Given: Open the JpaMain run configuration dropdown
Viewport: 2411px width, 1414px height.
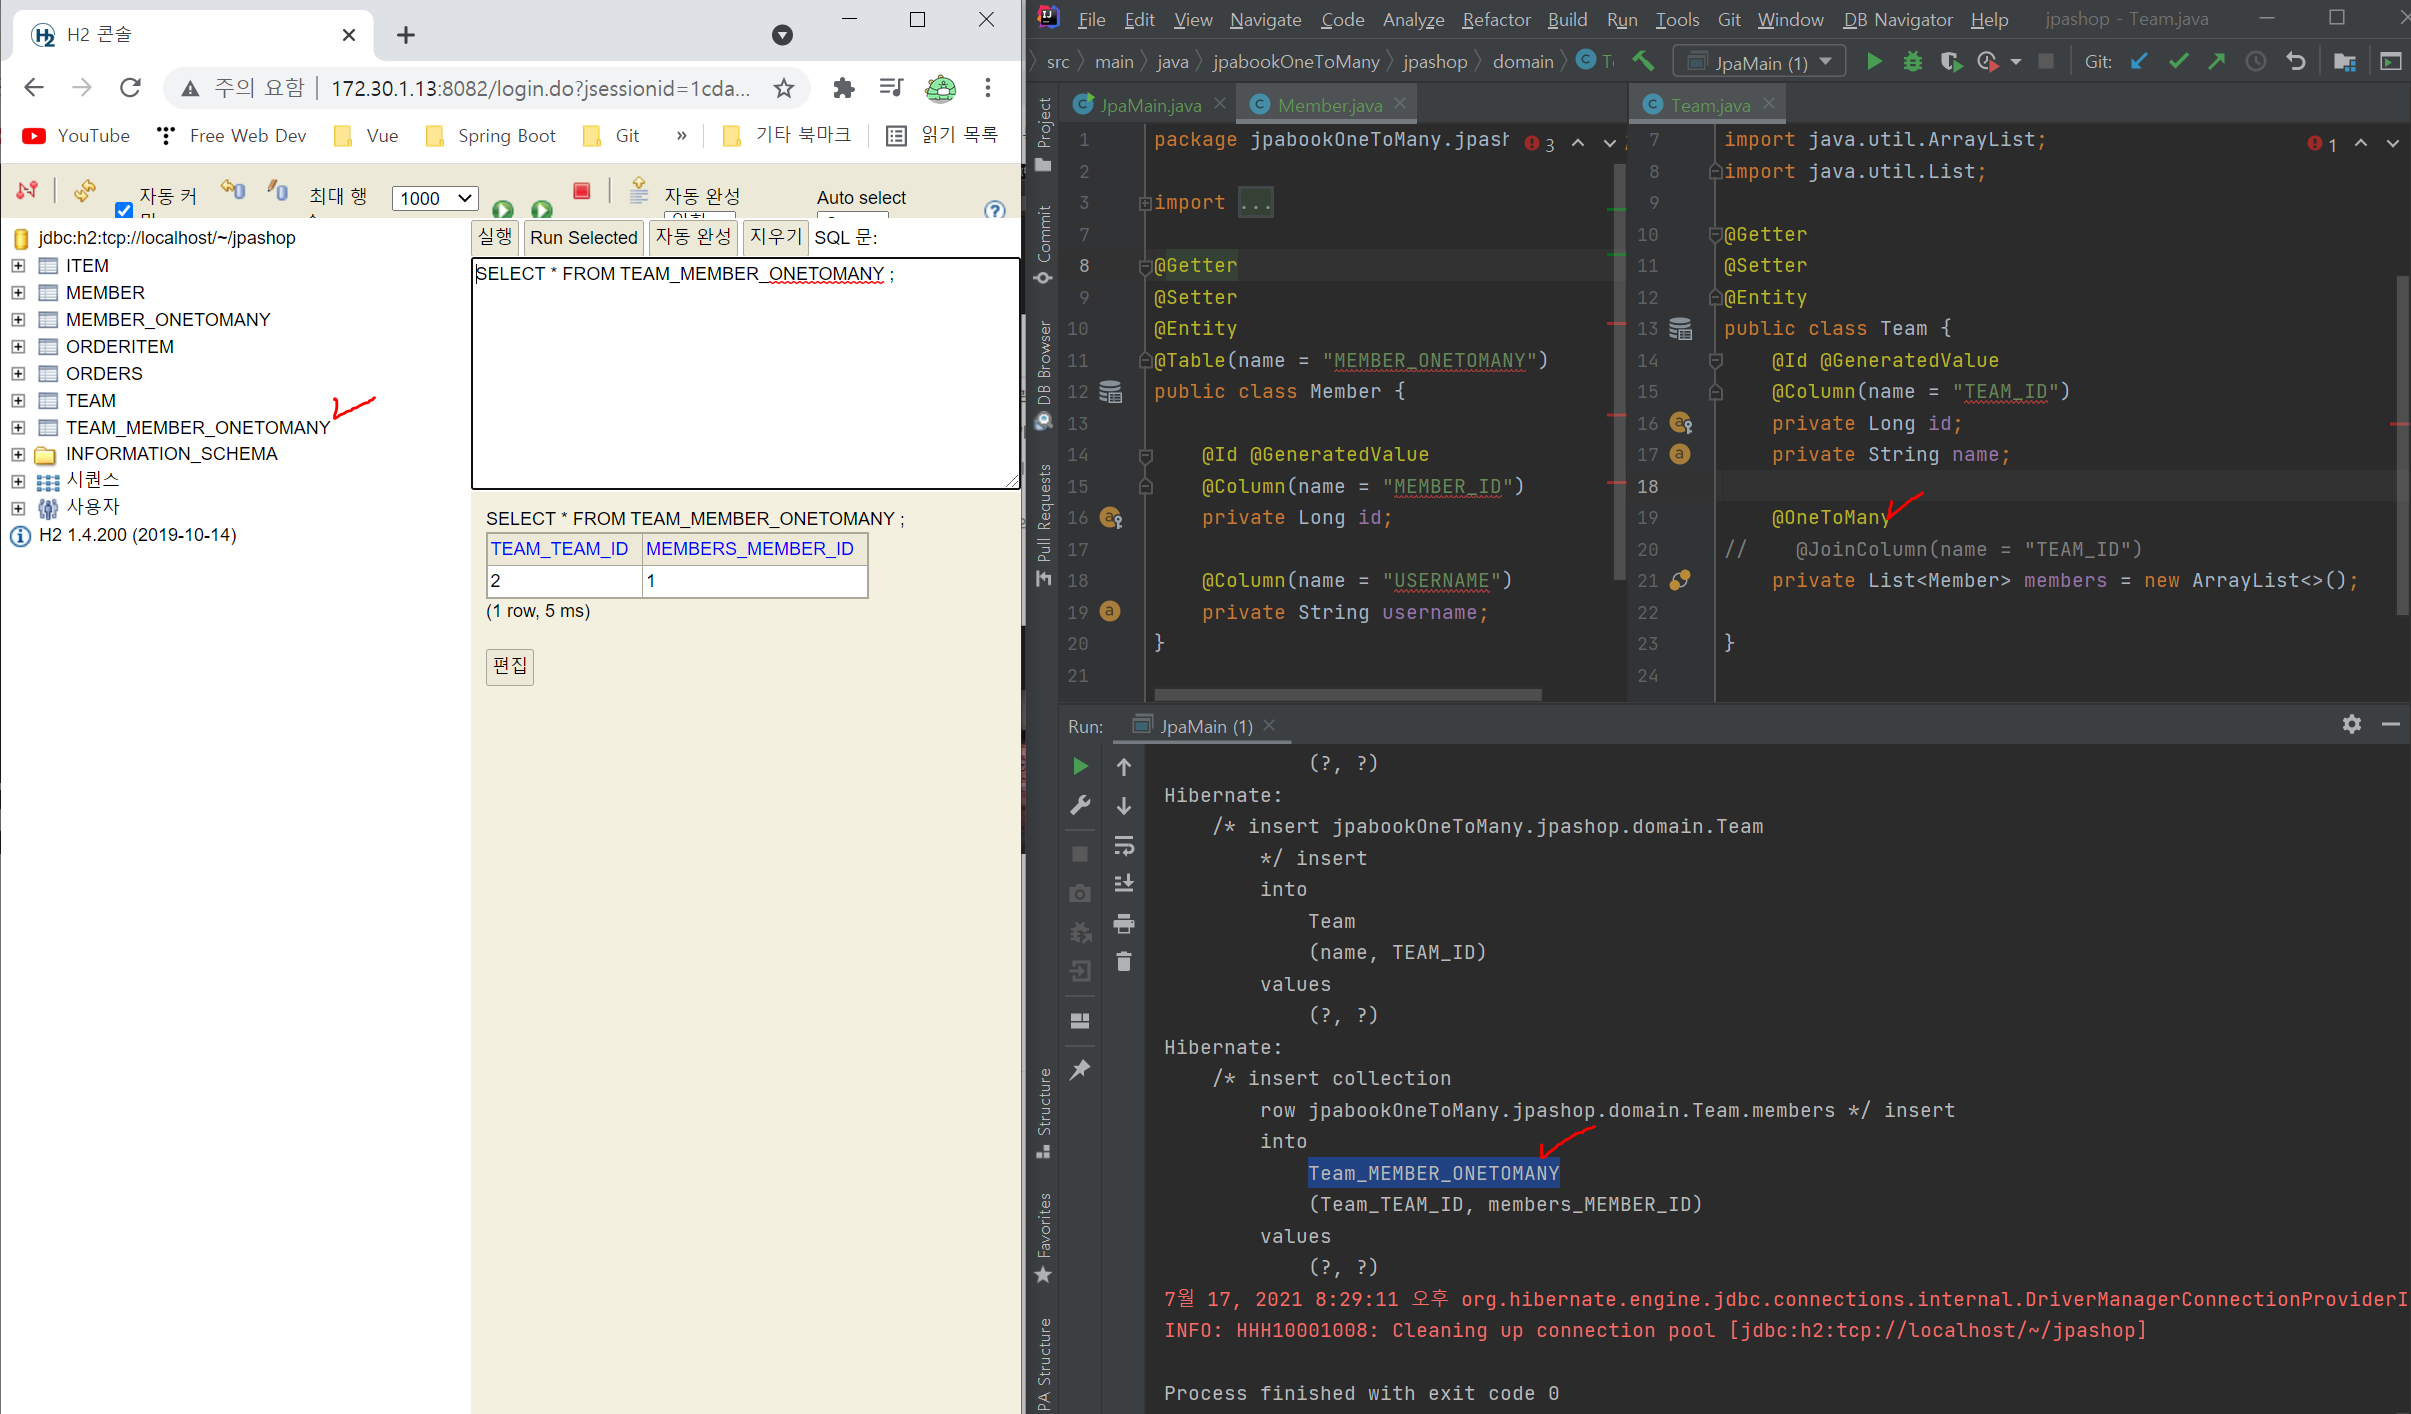Looking at the screenshot, I should [x=1762, y=62].
